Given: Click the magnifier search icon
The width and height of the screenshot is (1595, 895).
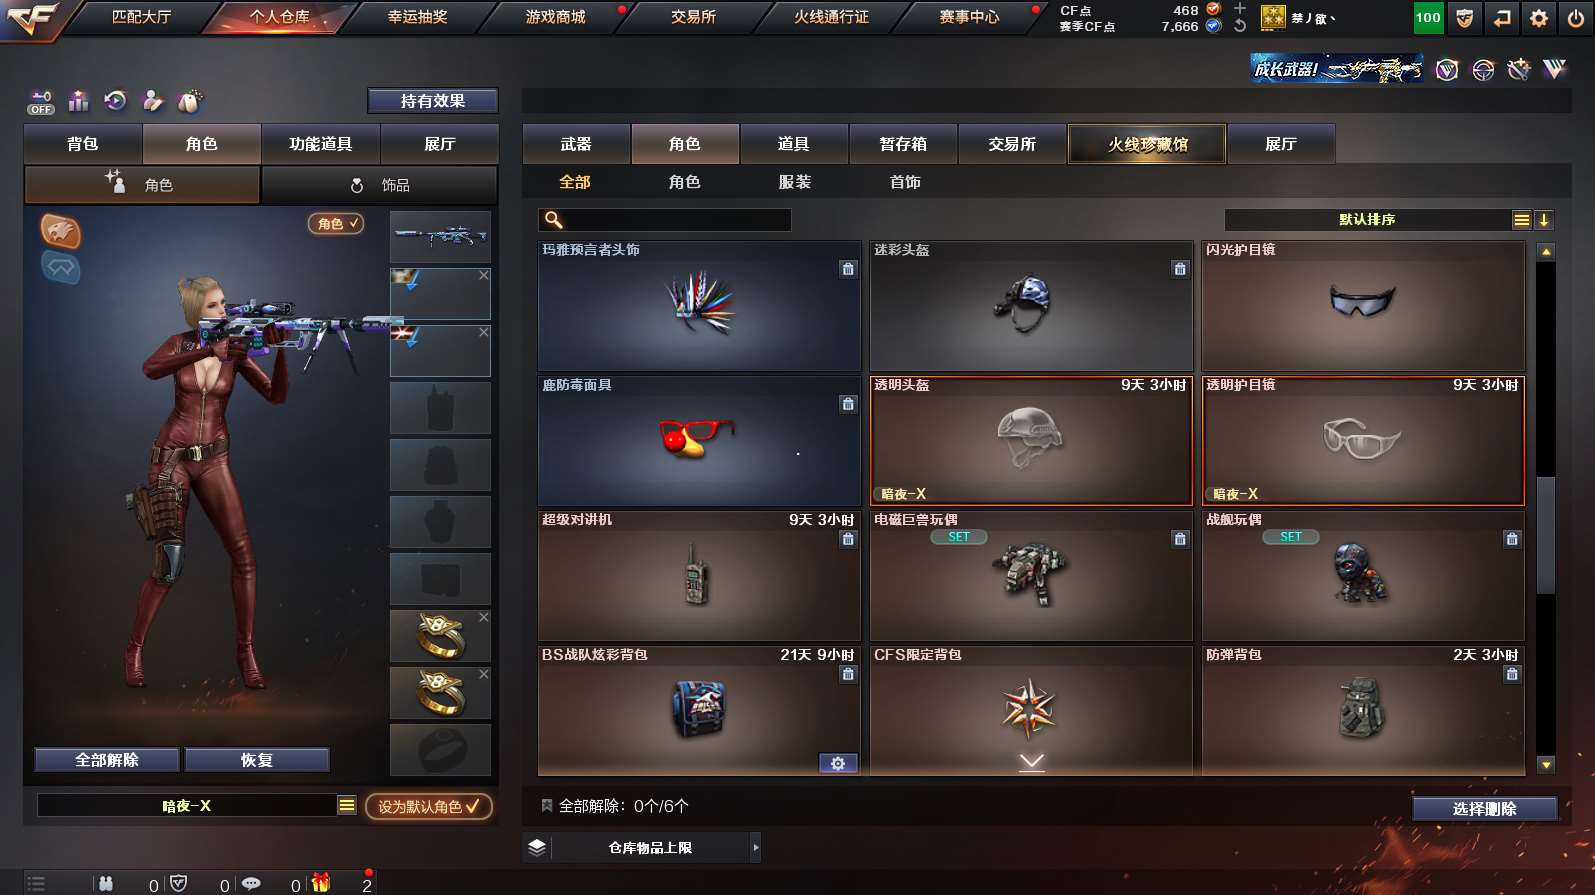Looking at the screenshot, I should tap(553, 220).
